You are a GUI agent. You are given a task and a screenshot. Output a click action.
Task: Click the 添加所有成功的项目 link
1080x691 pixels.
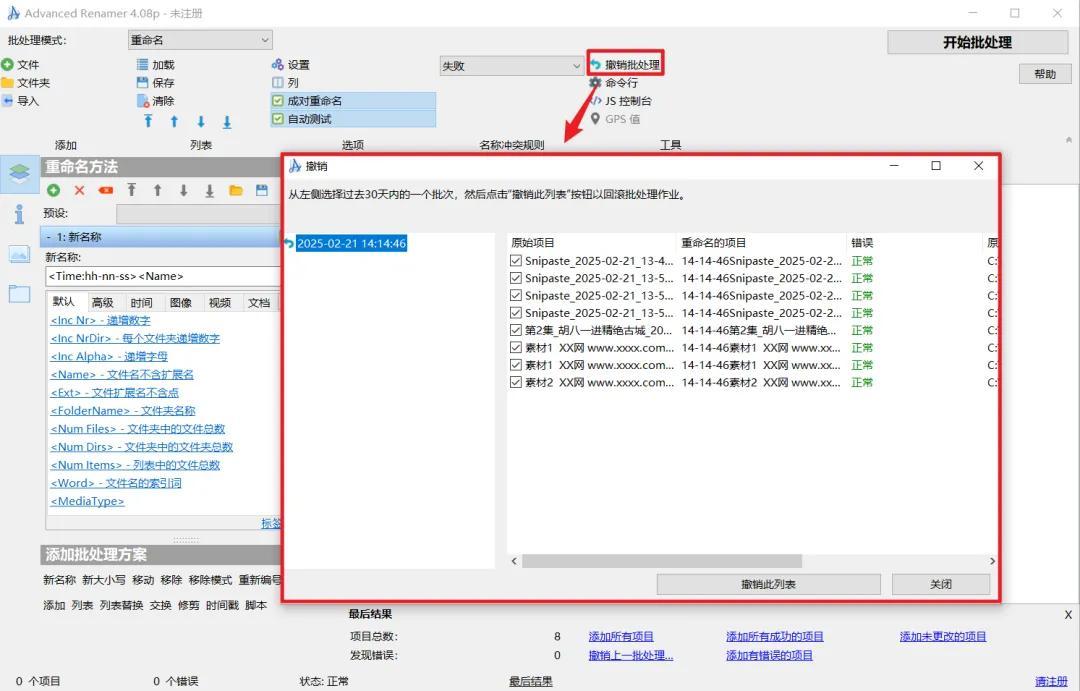[x=774, y=636]
